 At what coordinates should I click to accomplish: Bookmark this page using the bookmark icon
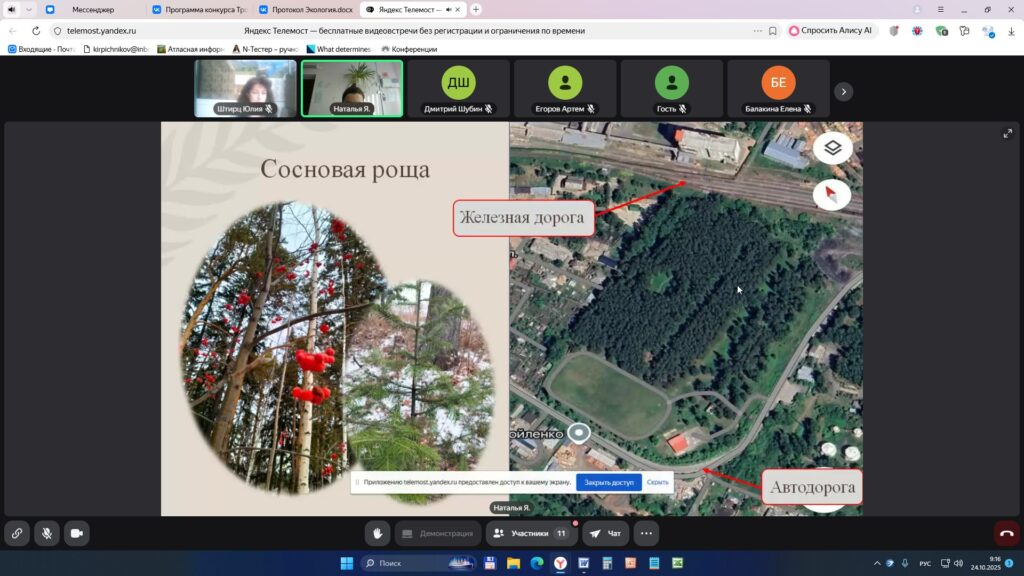click(772, 30)
